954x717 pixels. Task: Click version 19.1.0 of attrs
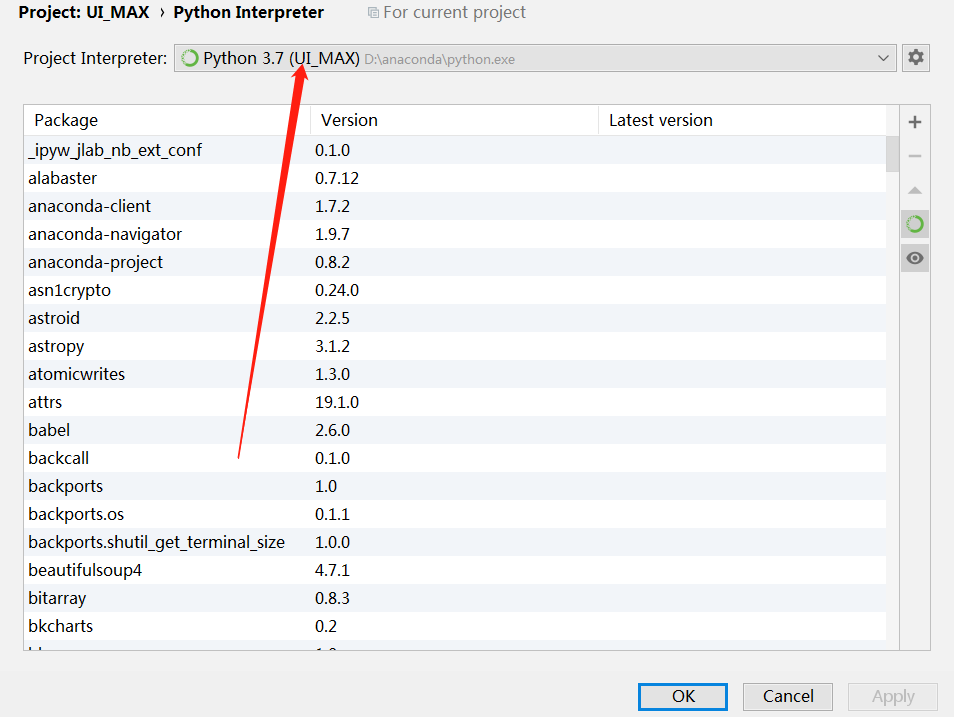point(336,402)
